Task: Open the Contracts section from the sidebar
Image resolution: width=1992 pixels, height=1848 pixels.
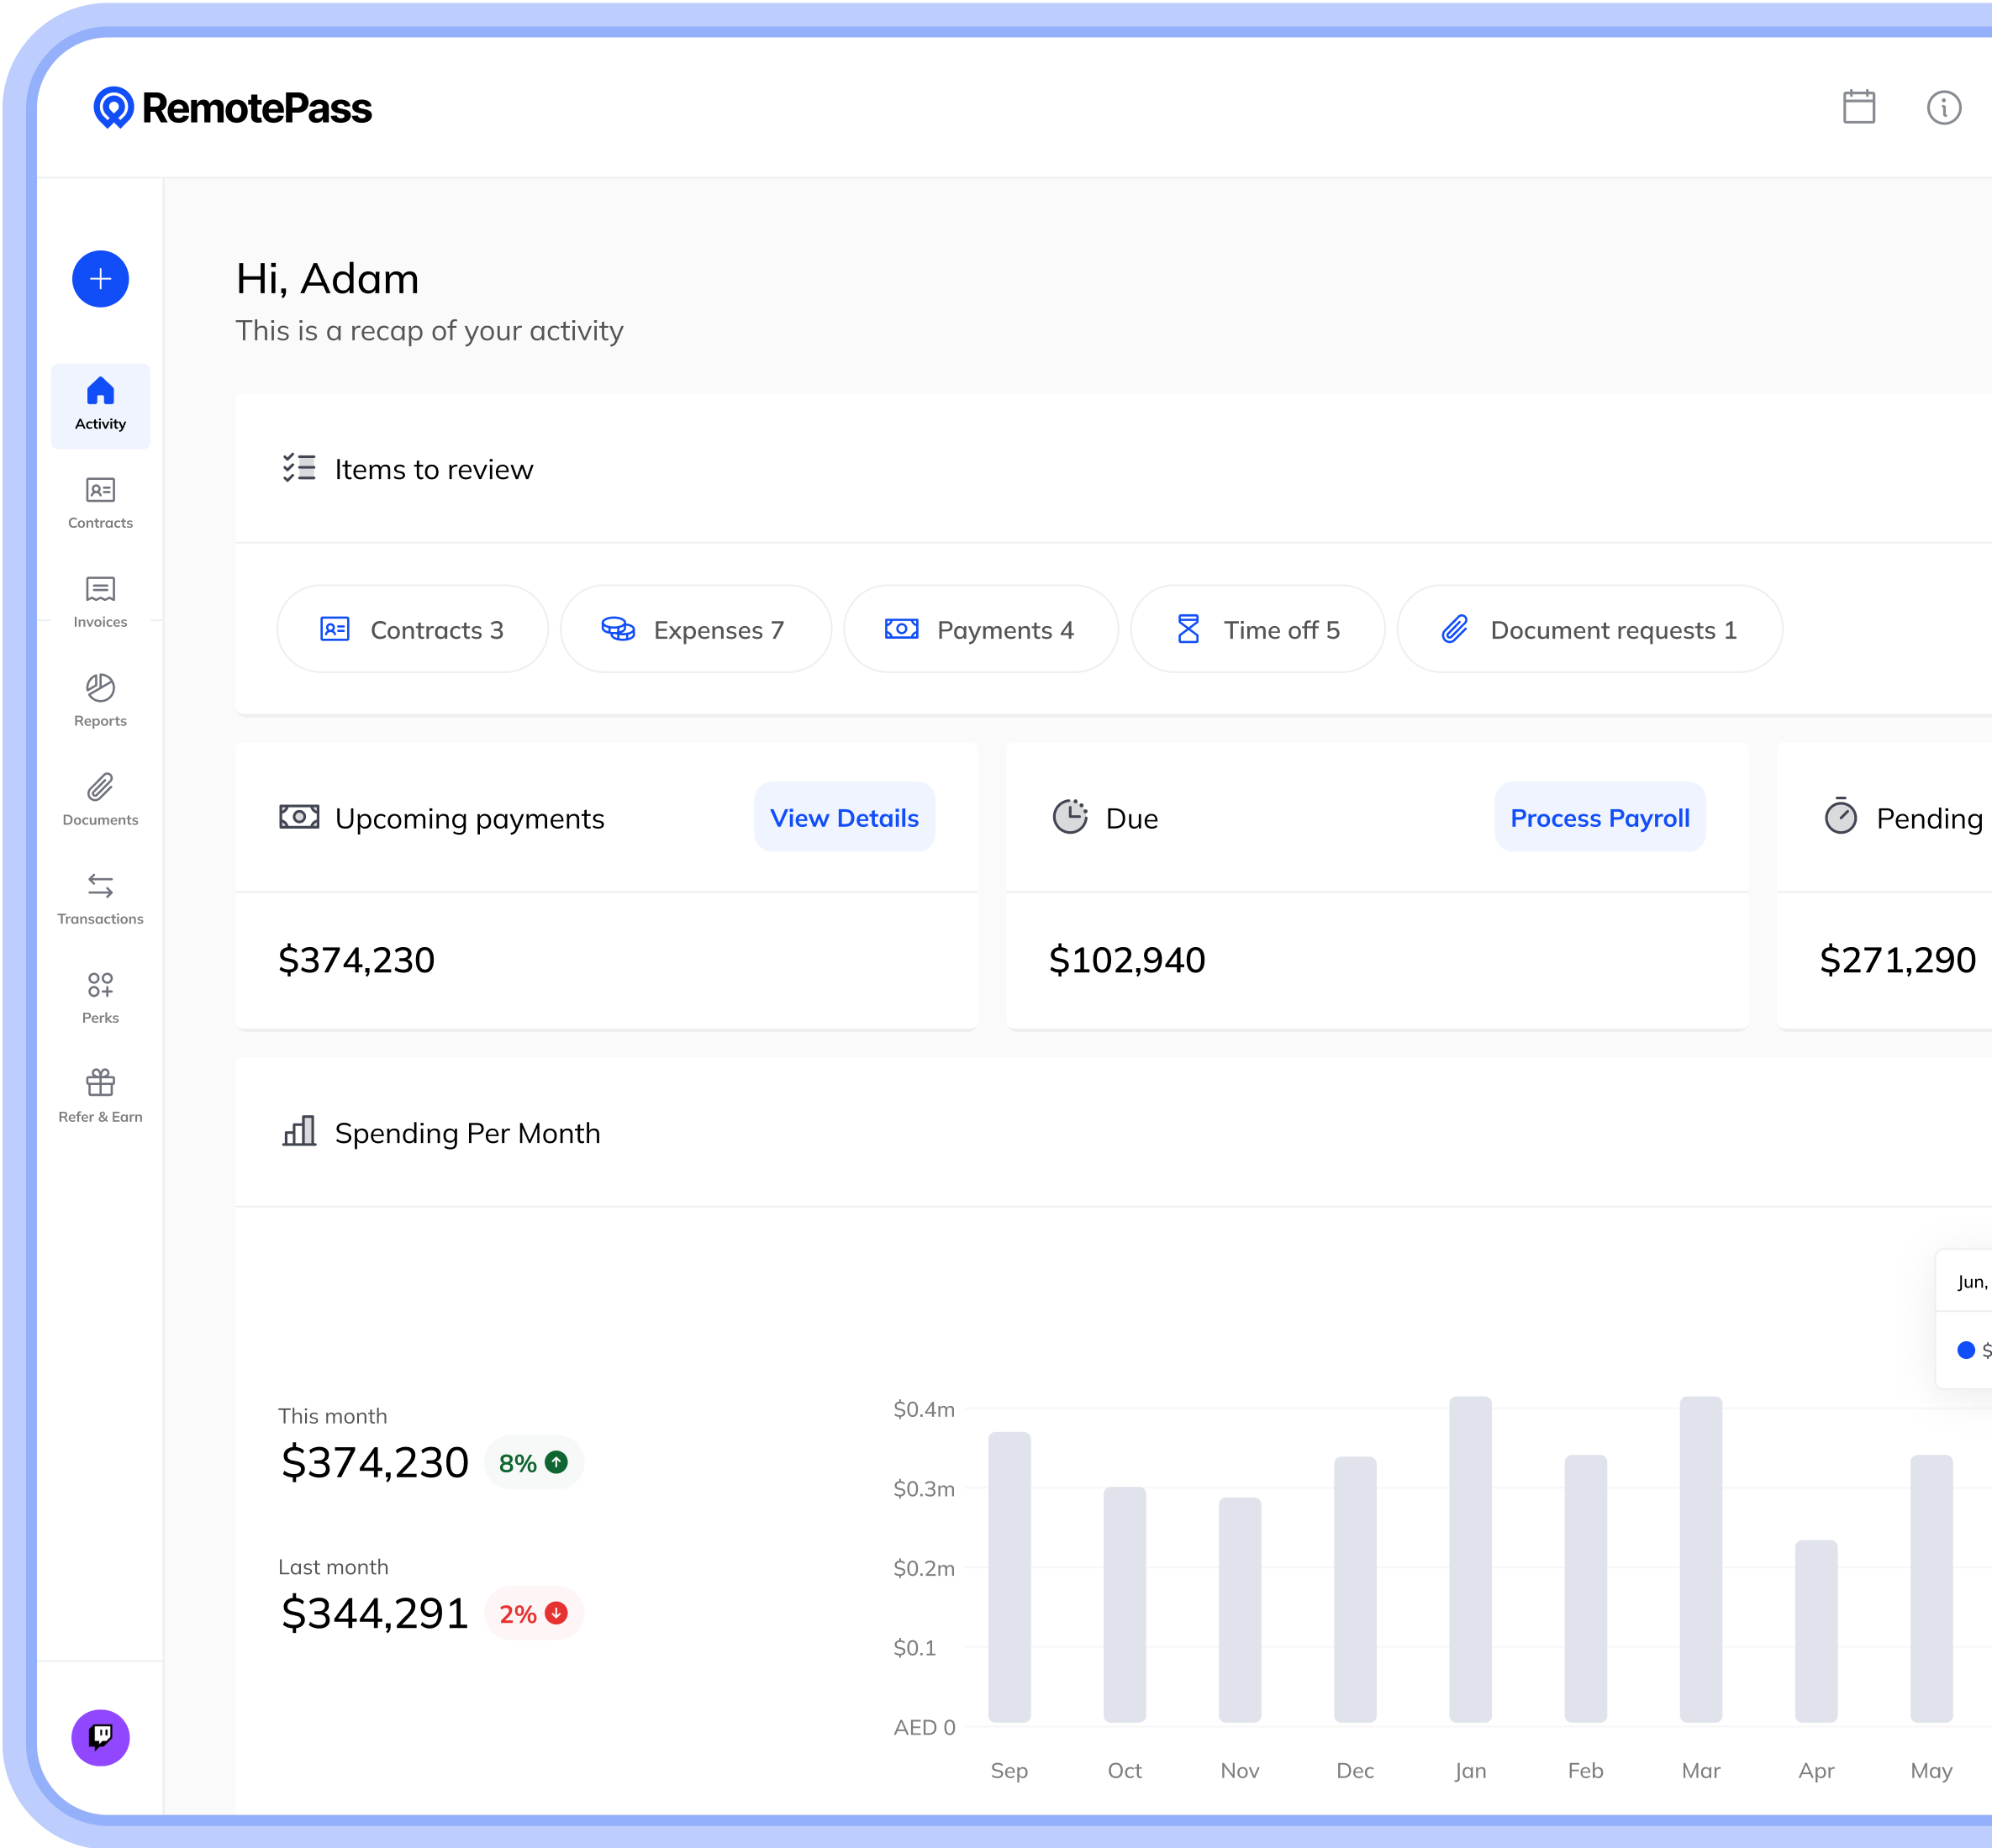Action: (x=100, y=505)
